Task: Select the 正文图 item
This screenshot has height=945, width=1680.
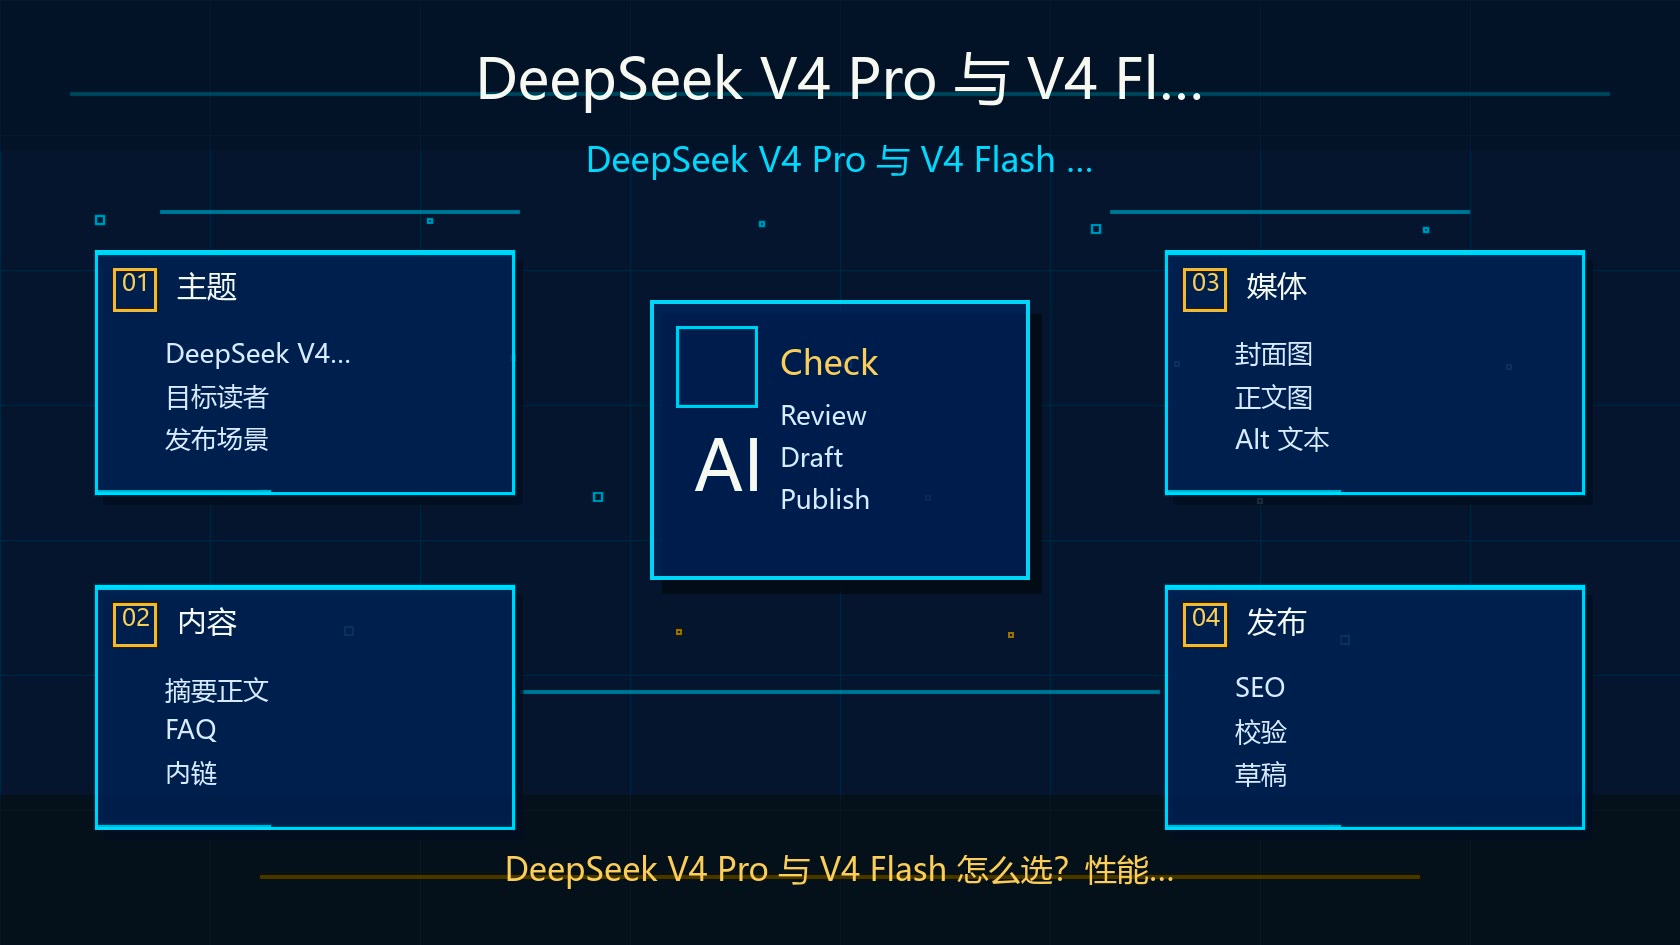Action: [x=1274, y=397]
